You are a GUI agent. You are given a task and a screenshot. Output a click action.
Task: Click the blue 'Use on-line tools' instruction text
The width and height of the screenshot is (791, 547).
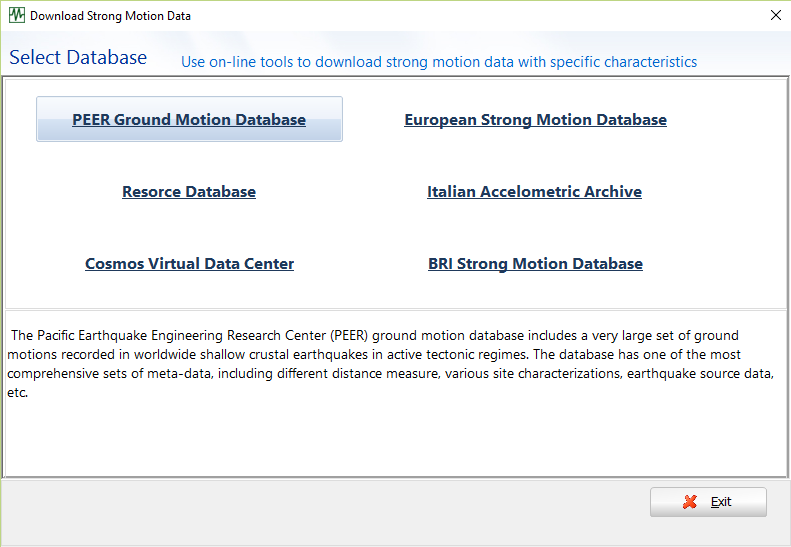click(438, 62)
